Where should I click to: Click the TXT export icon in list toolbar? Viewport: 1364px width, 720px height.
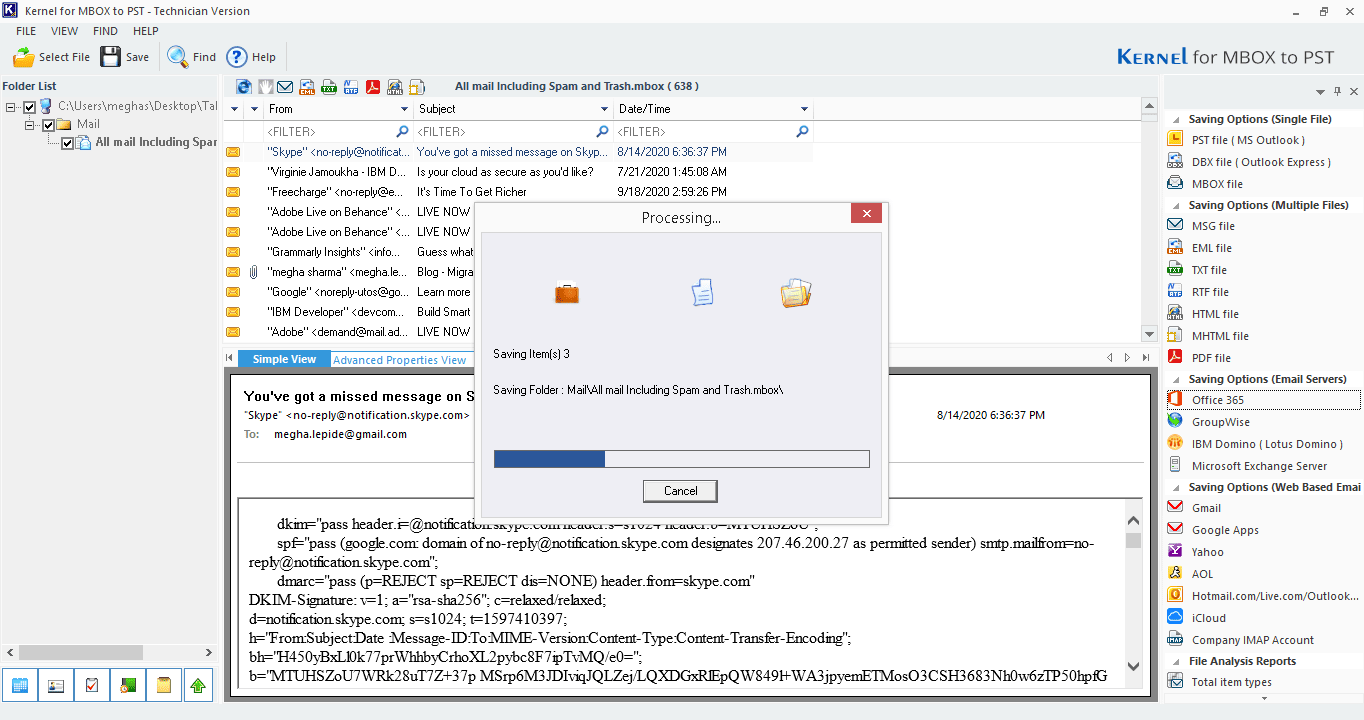click(329, 87)
